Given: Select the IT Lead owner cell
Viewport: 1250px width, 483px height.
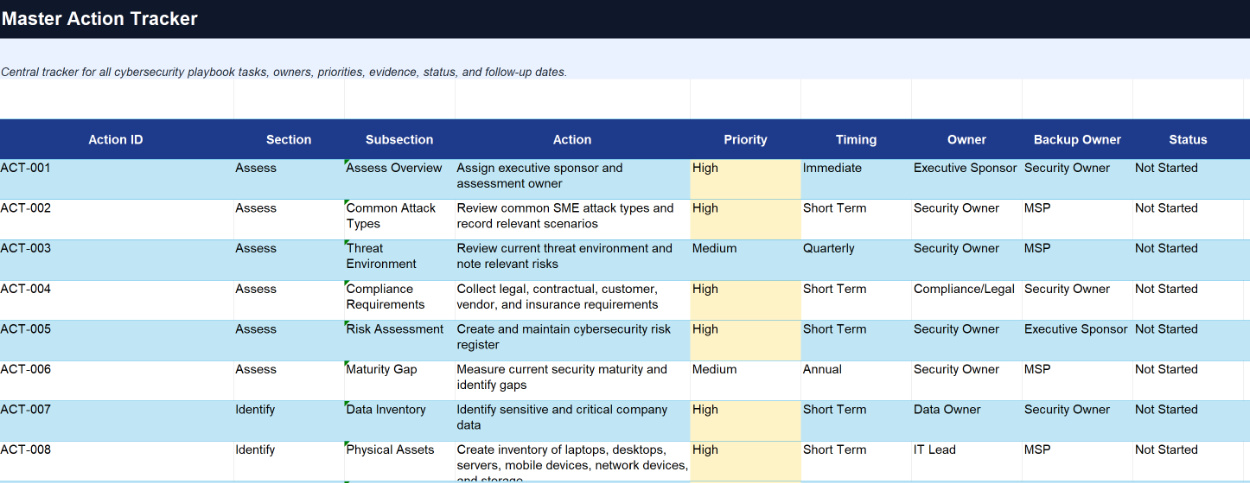Looking at the screenshot, I should tap(966, 461).
